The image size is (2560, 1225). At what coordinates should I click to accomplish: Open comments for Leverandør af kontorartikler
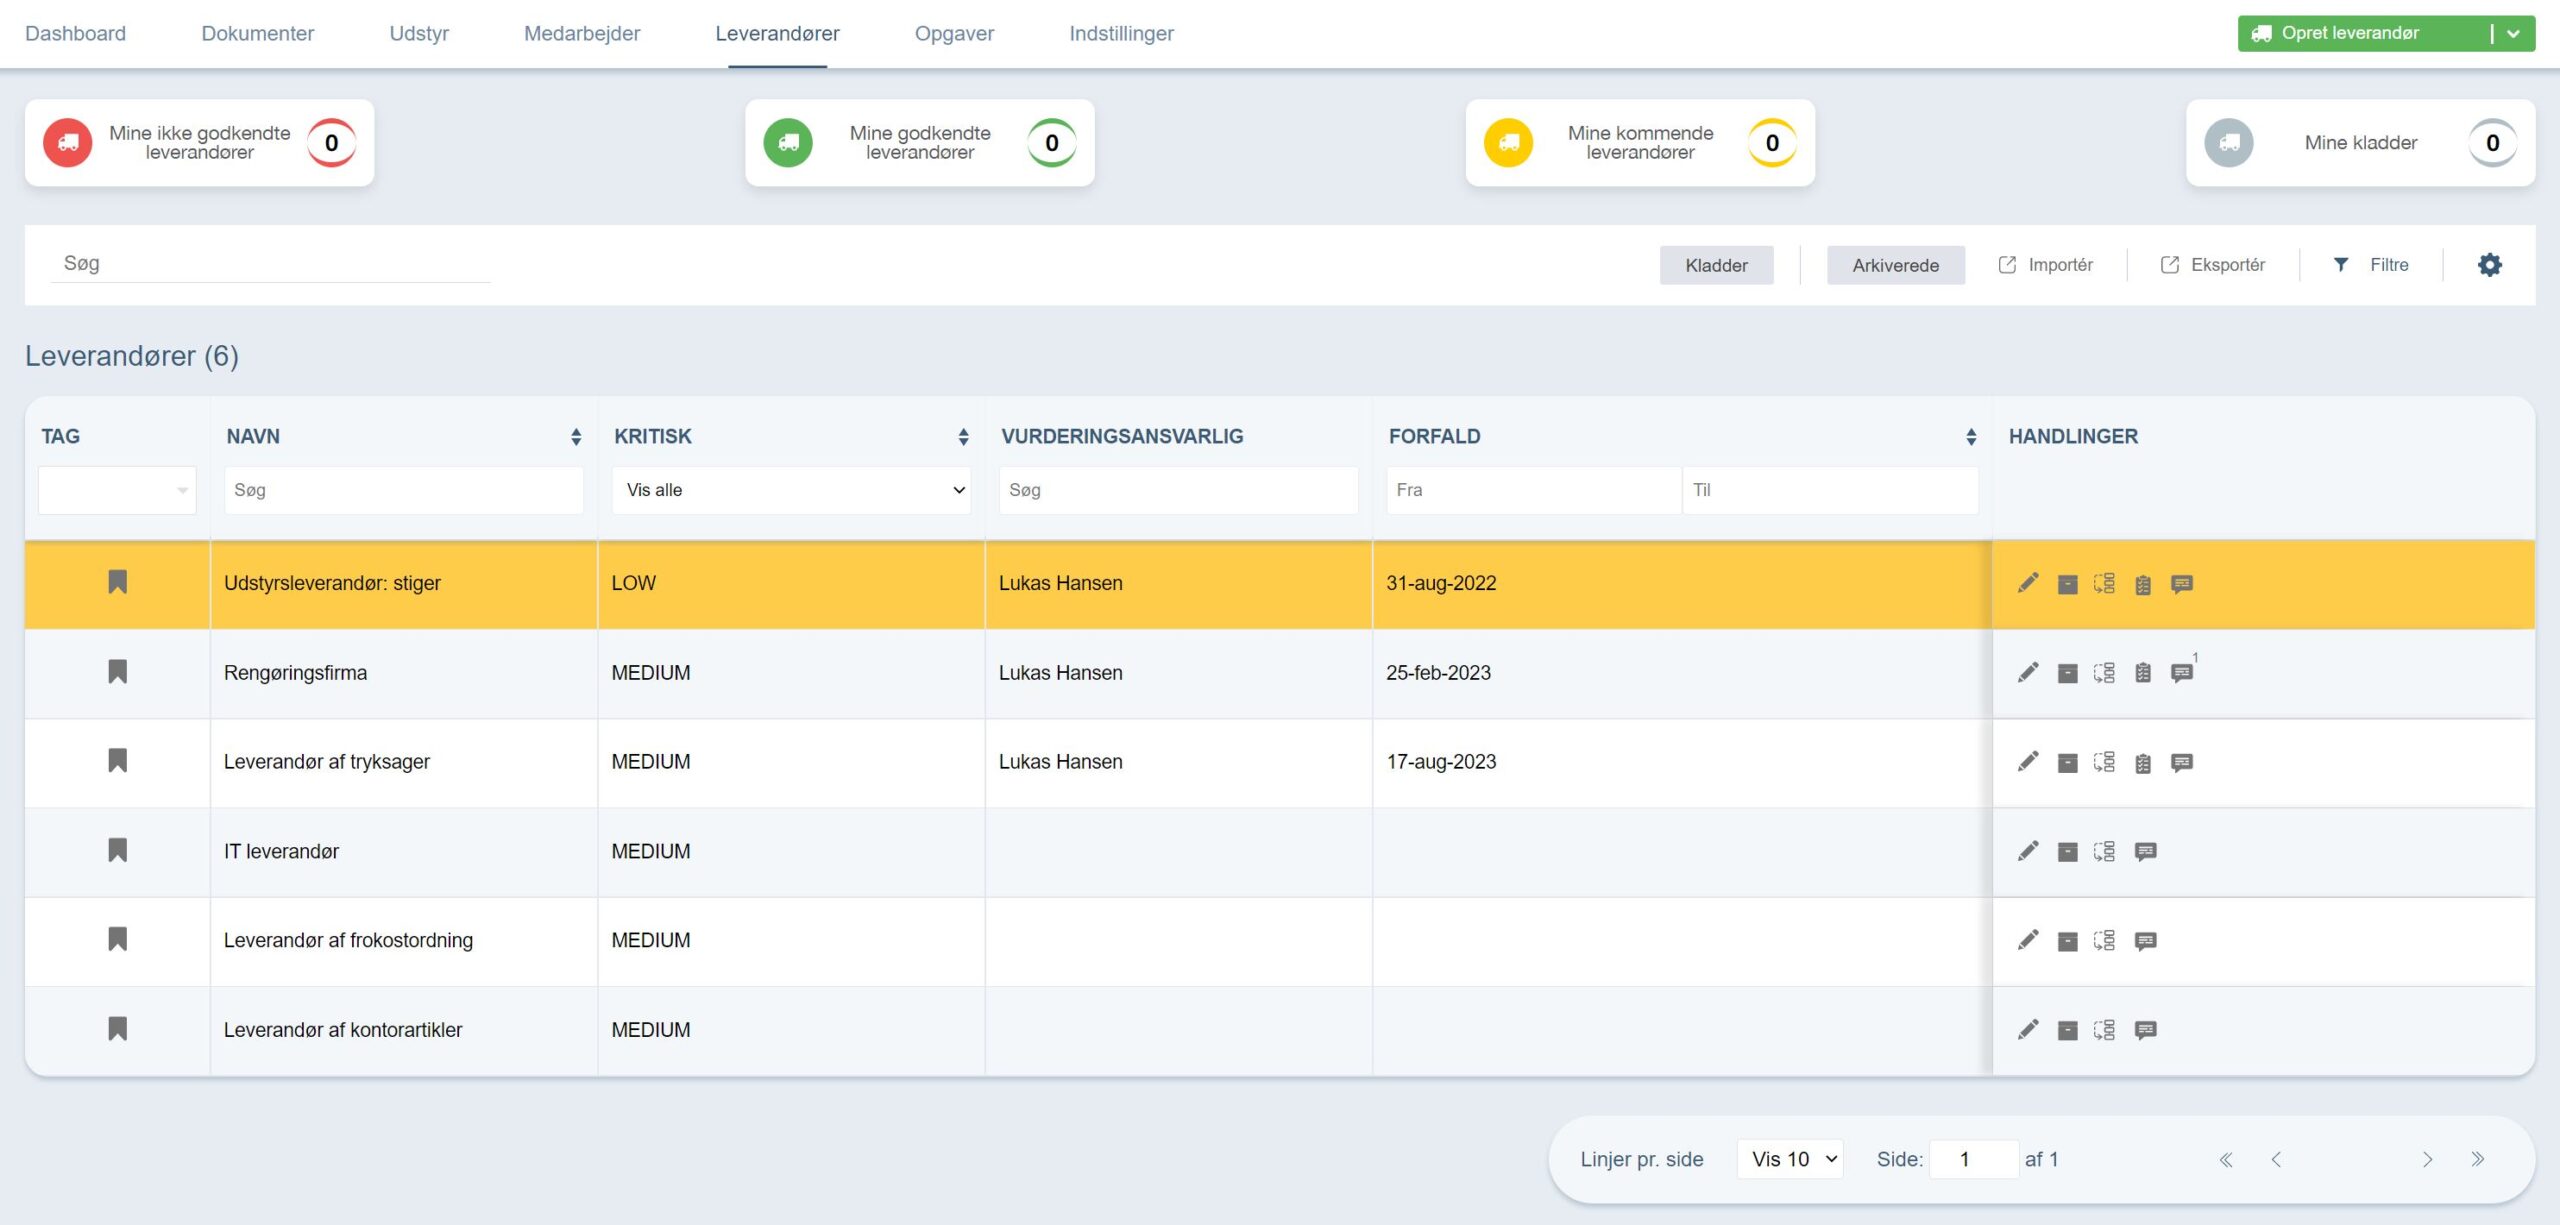[x=2145, y=1030]
